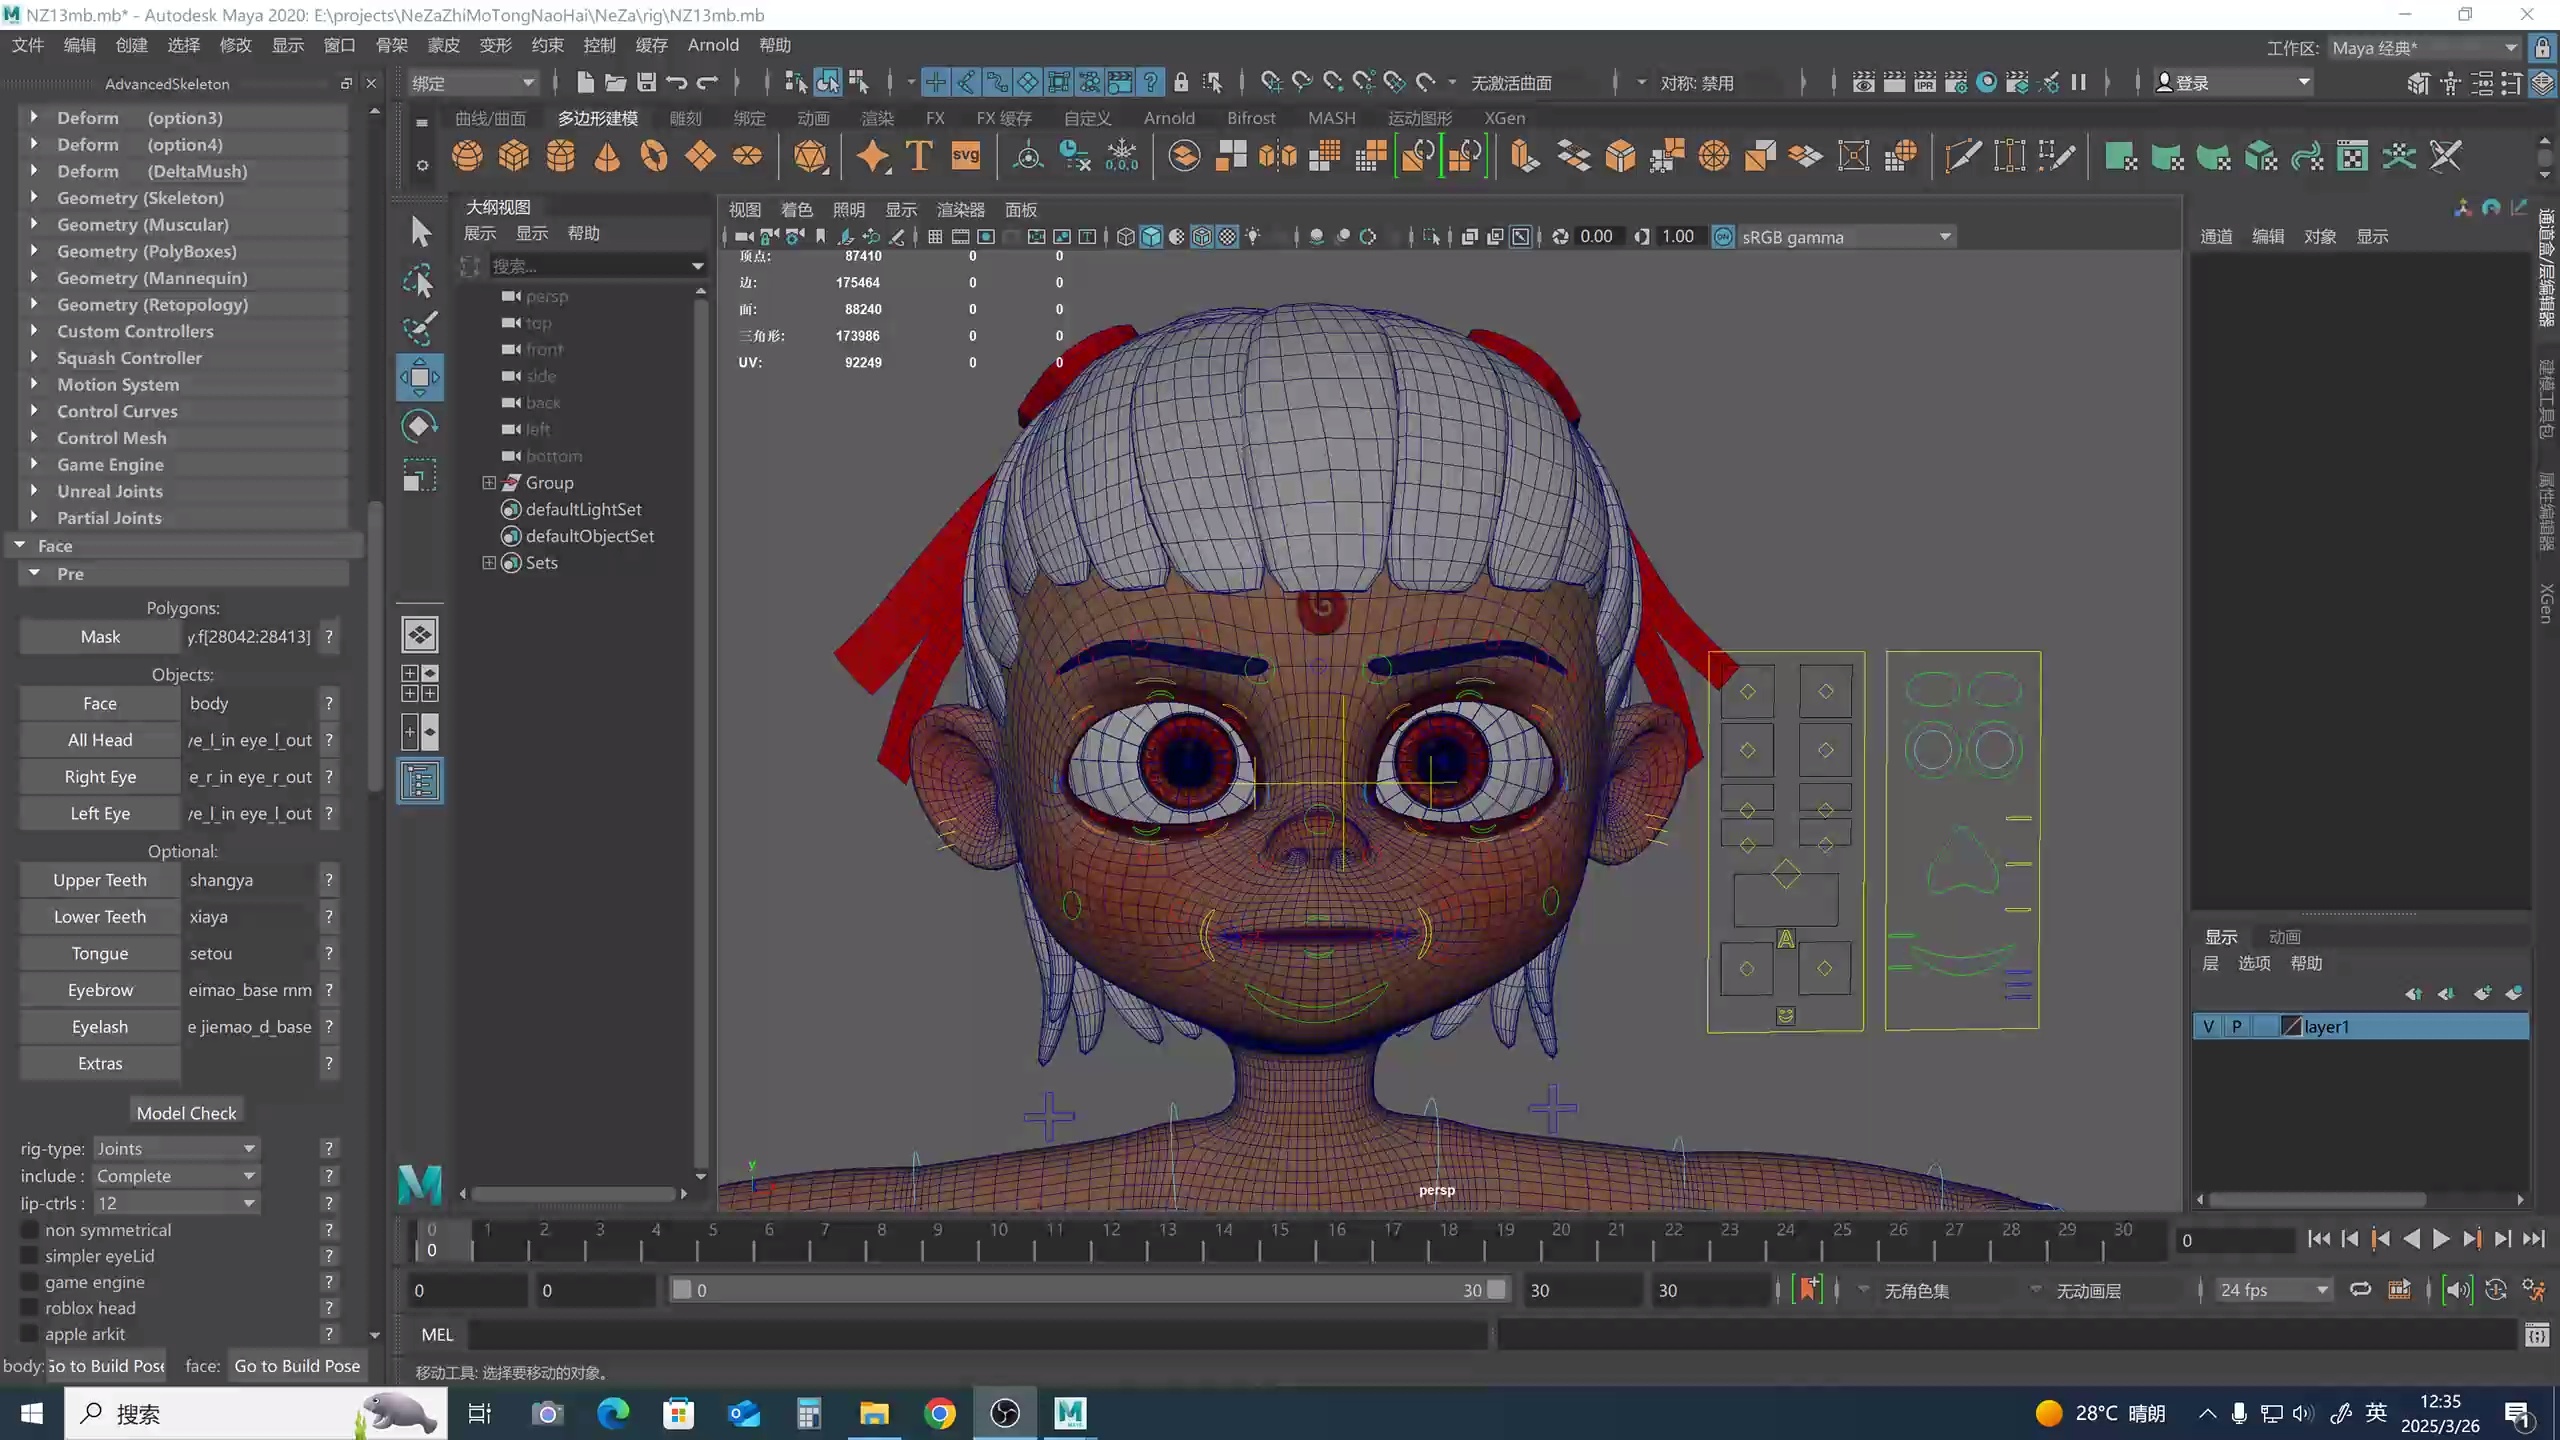Switch to the Arnold menu
2560x1440 pixels.
[x=713, y=45]
